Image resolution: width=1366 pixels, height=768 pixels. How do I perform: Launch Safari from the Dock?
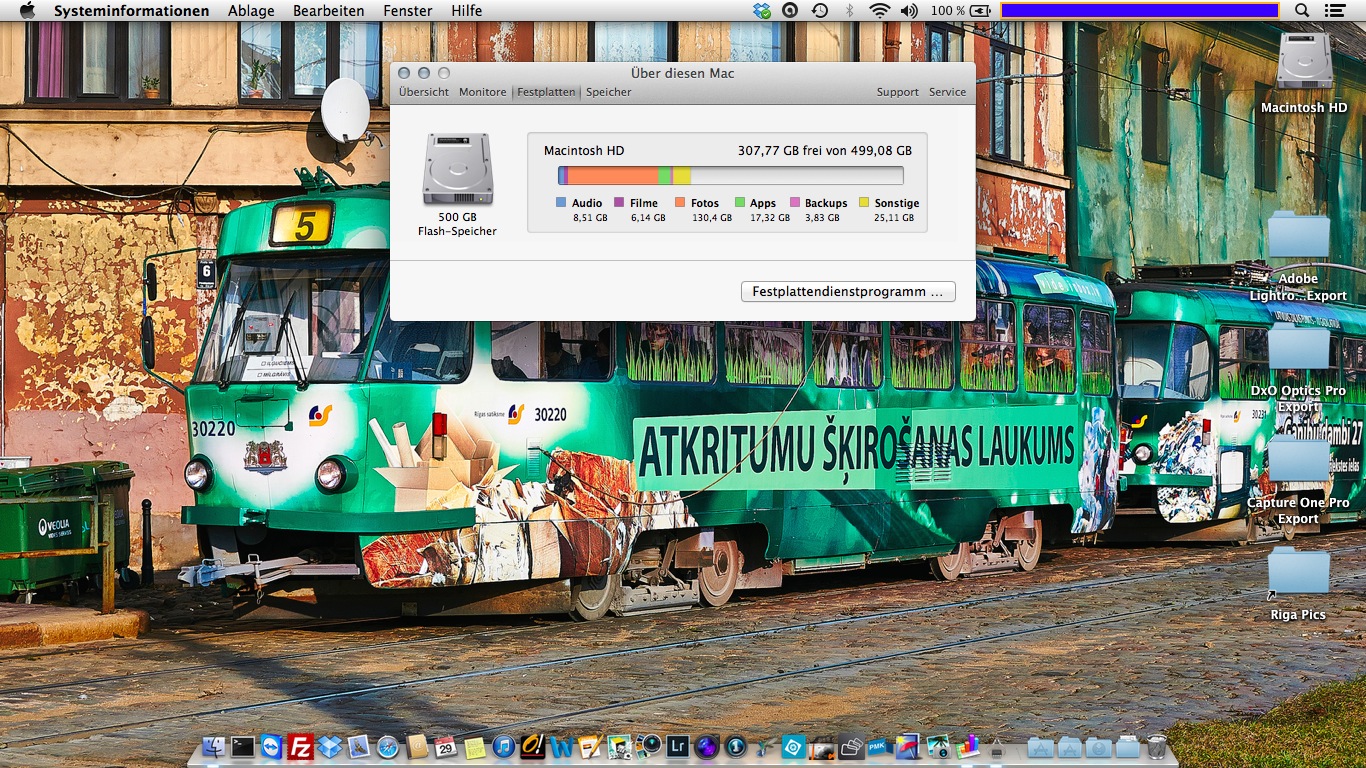click(x=387, y=746)
